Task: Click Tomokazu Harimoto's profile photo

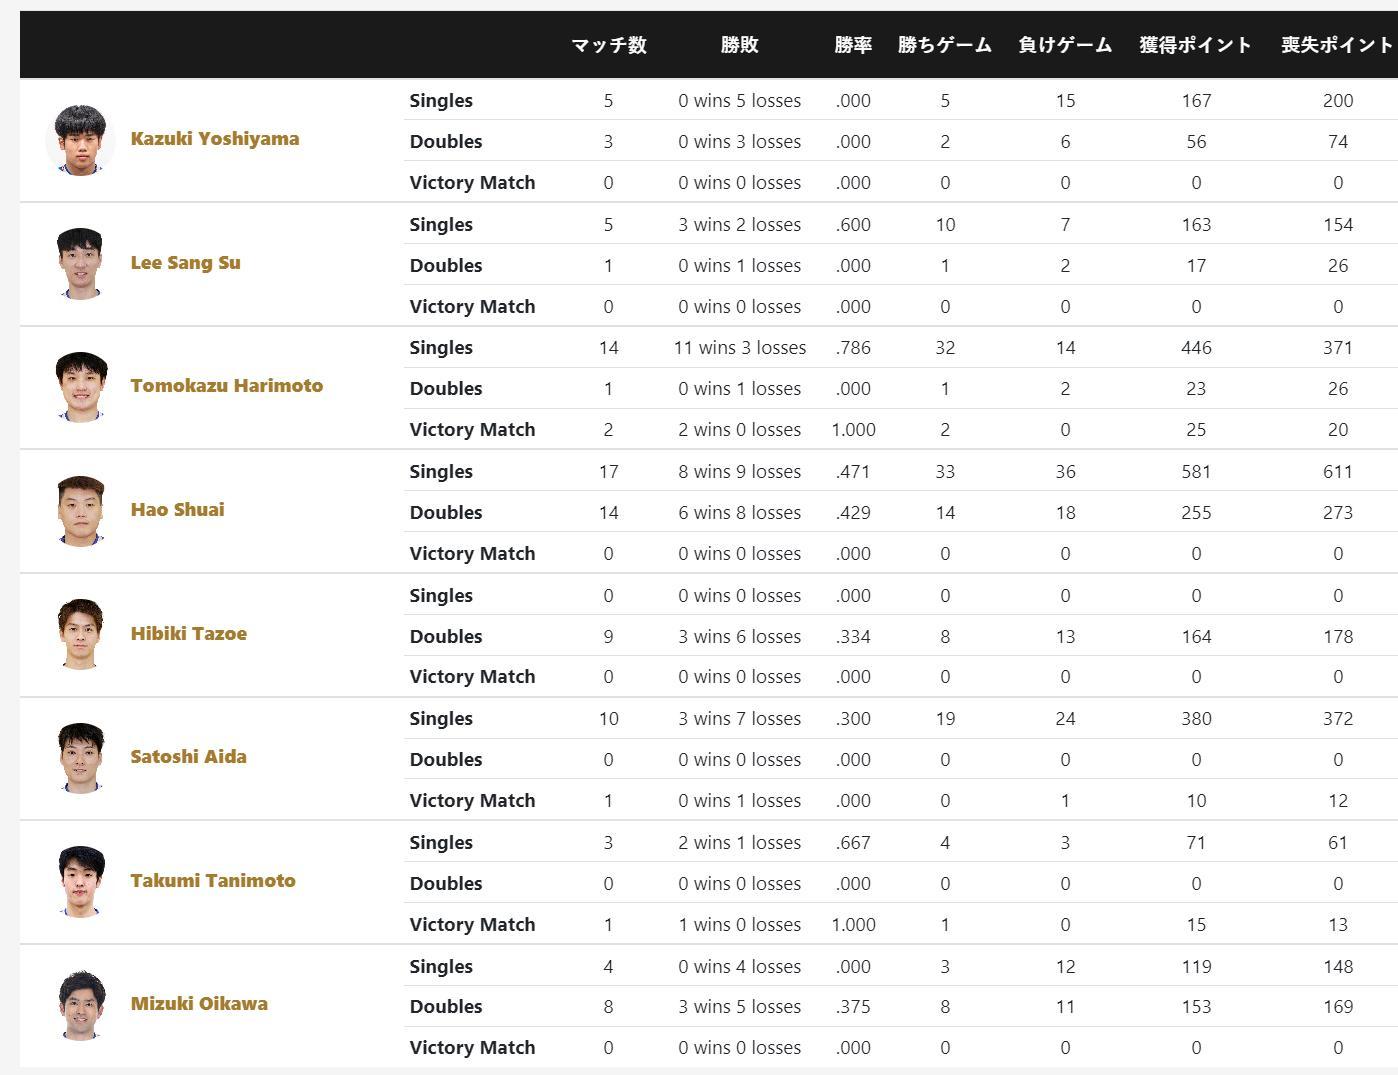Action: [x=80, y=387]
